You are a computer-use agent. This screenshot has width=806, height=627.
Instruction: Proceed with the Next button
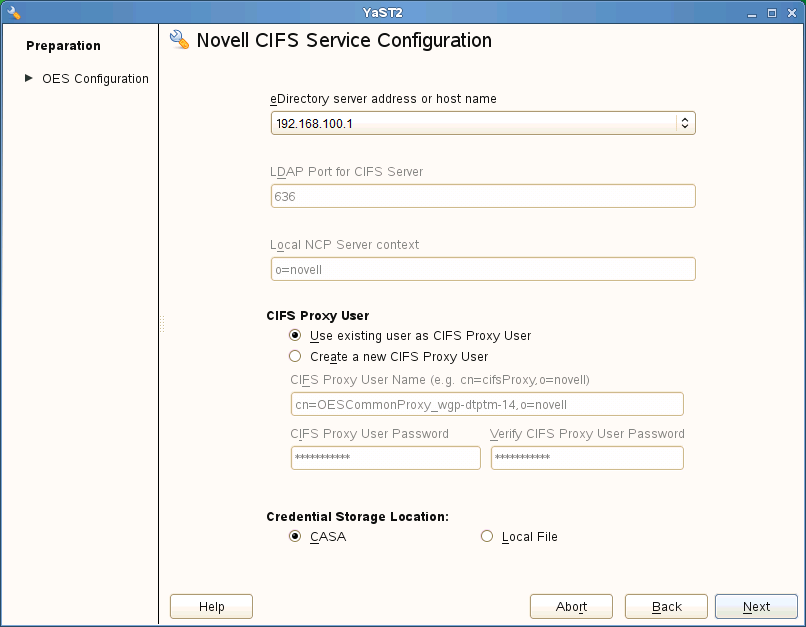point(756,606)
